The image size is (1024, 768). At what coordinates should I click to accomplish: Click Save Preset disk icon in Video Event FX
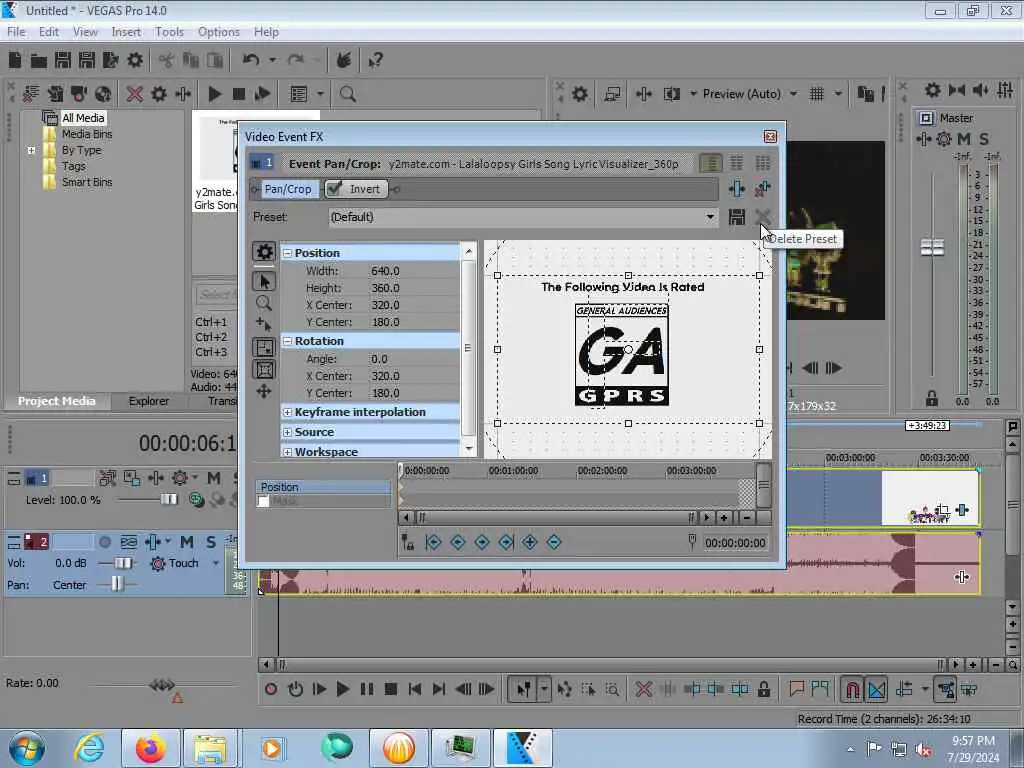click(737, 217)
